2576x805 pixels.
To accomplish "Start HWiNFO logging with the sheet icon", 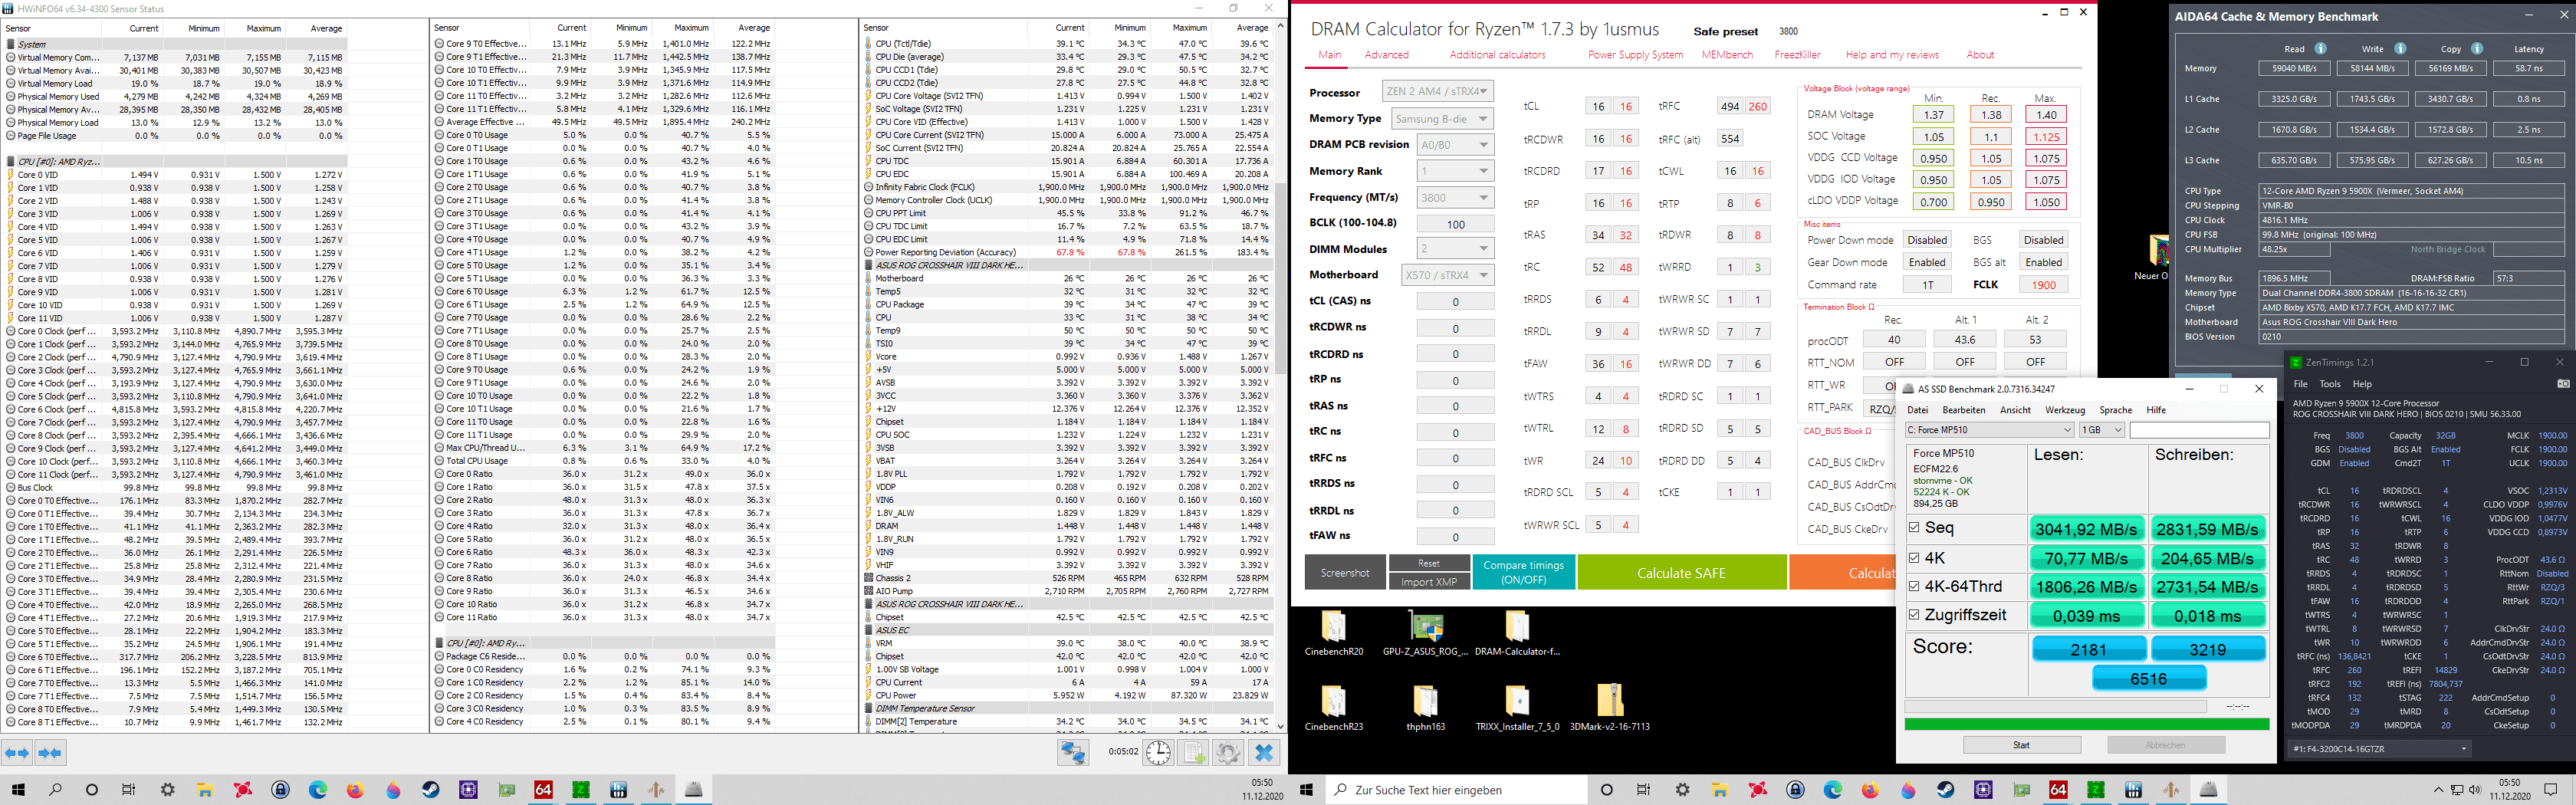I will (1194, 753).
